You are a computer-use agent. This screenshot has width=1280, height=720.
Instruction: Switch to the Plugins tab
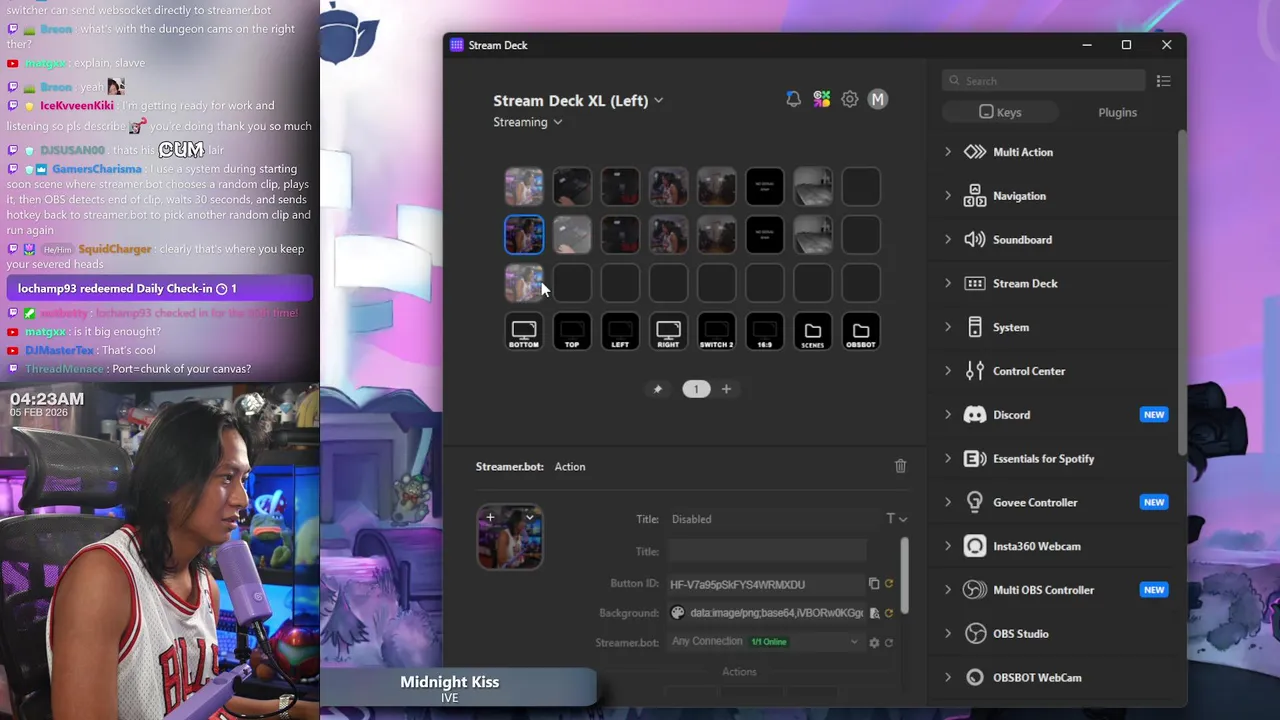click(1117, 112)
